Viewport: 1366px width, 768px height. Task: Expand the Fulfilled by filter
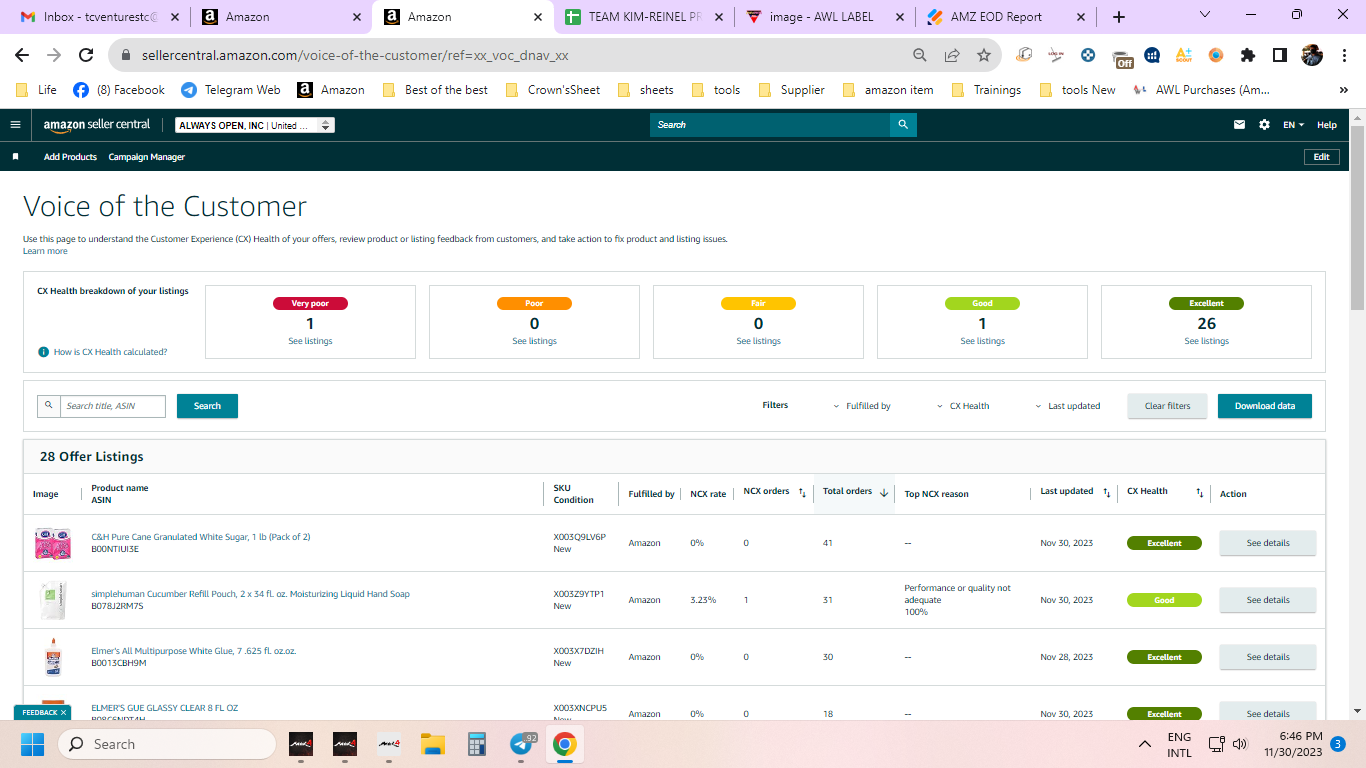[862, 406]
